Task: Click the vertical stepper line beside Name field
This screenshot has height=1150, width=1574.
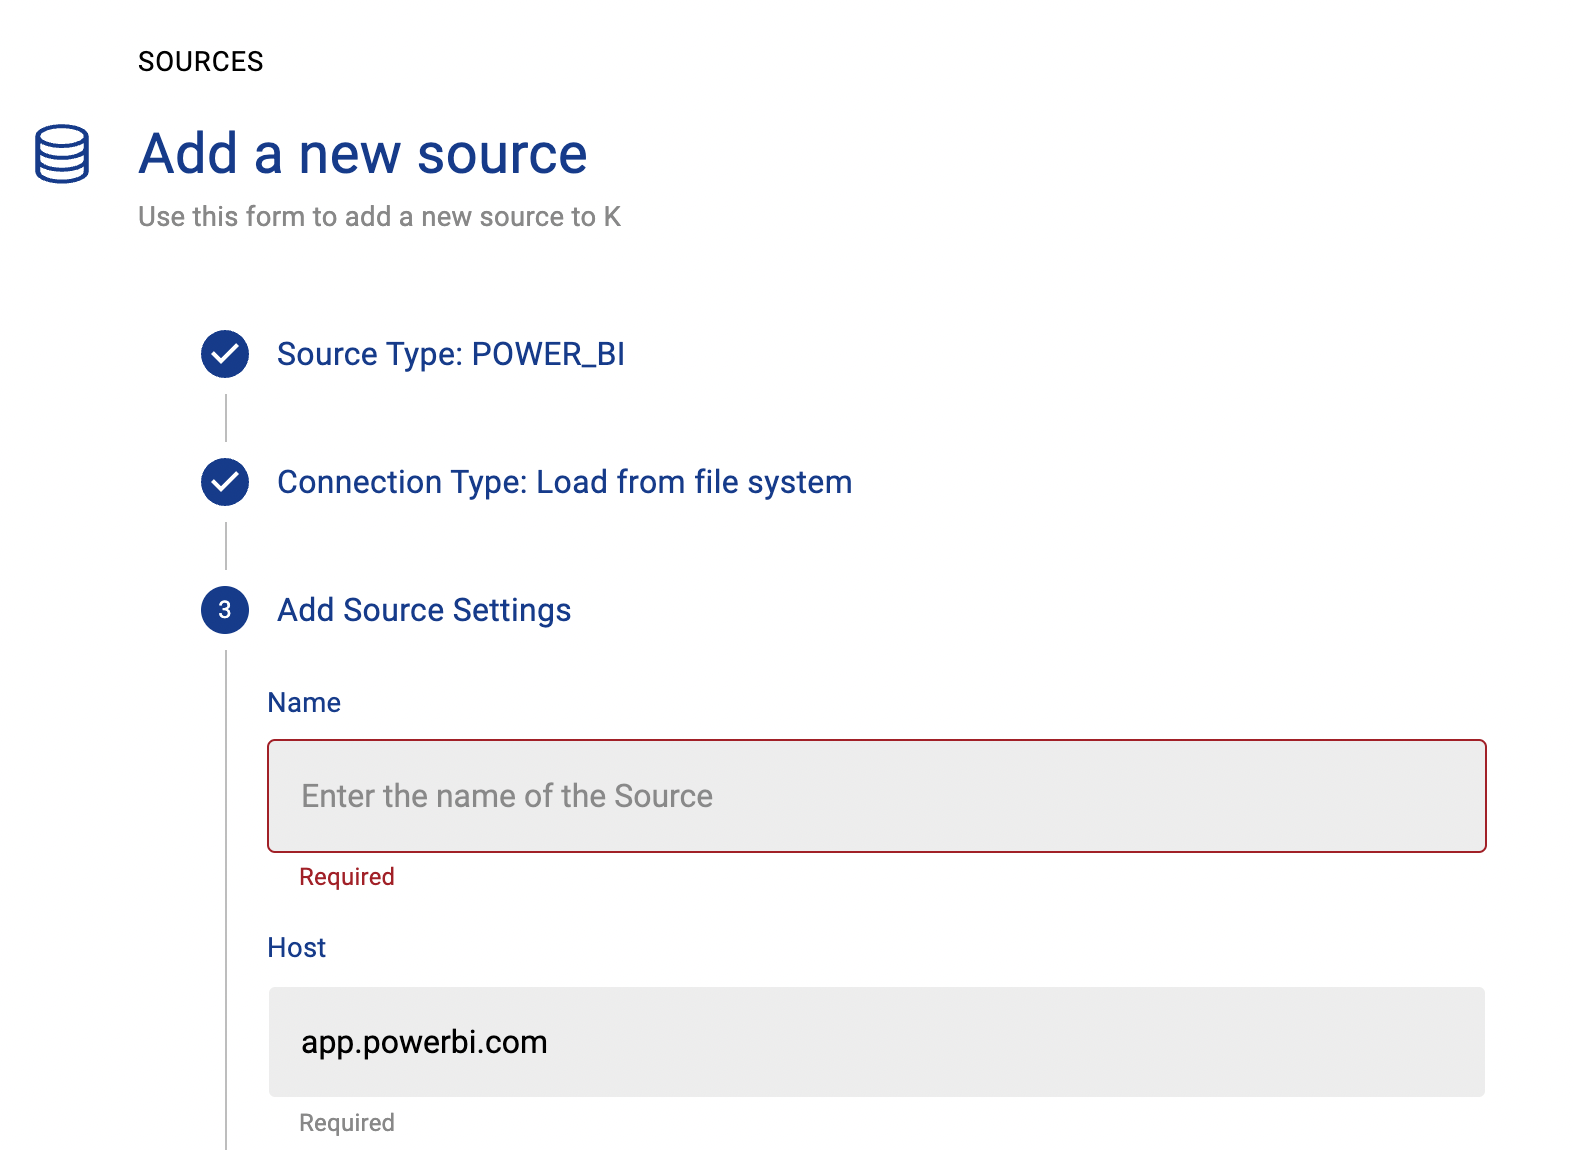Action: [x=226, y=796]
